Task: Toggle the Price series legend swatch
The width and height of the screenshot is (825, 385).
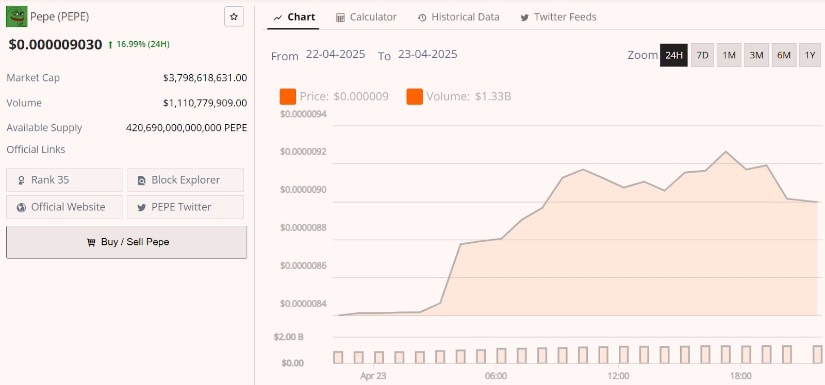Action: [x=288, y=97]
